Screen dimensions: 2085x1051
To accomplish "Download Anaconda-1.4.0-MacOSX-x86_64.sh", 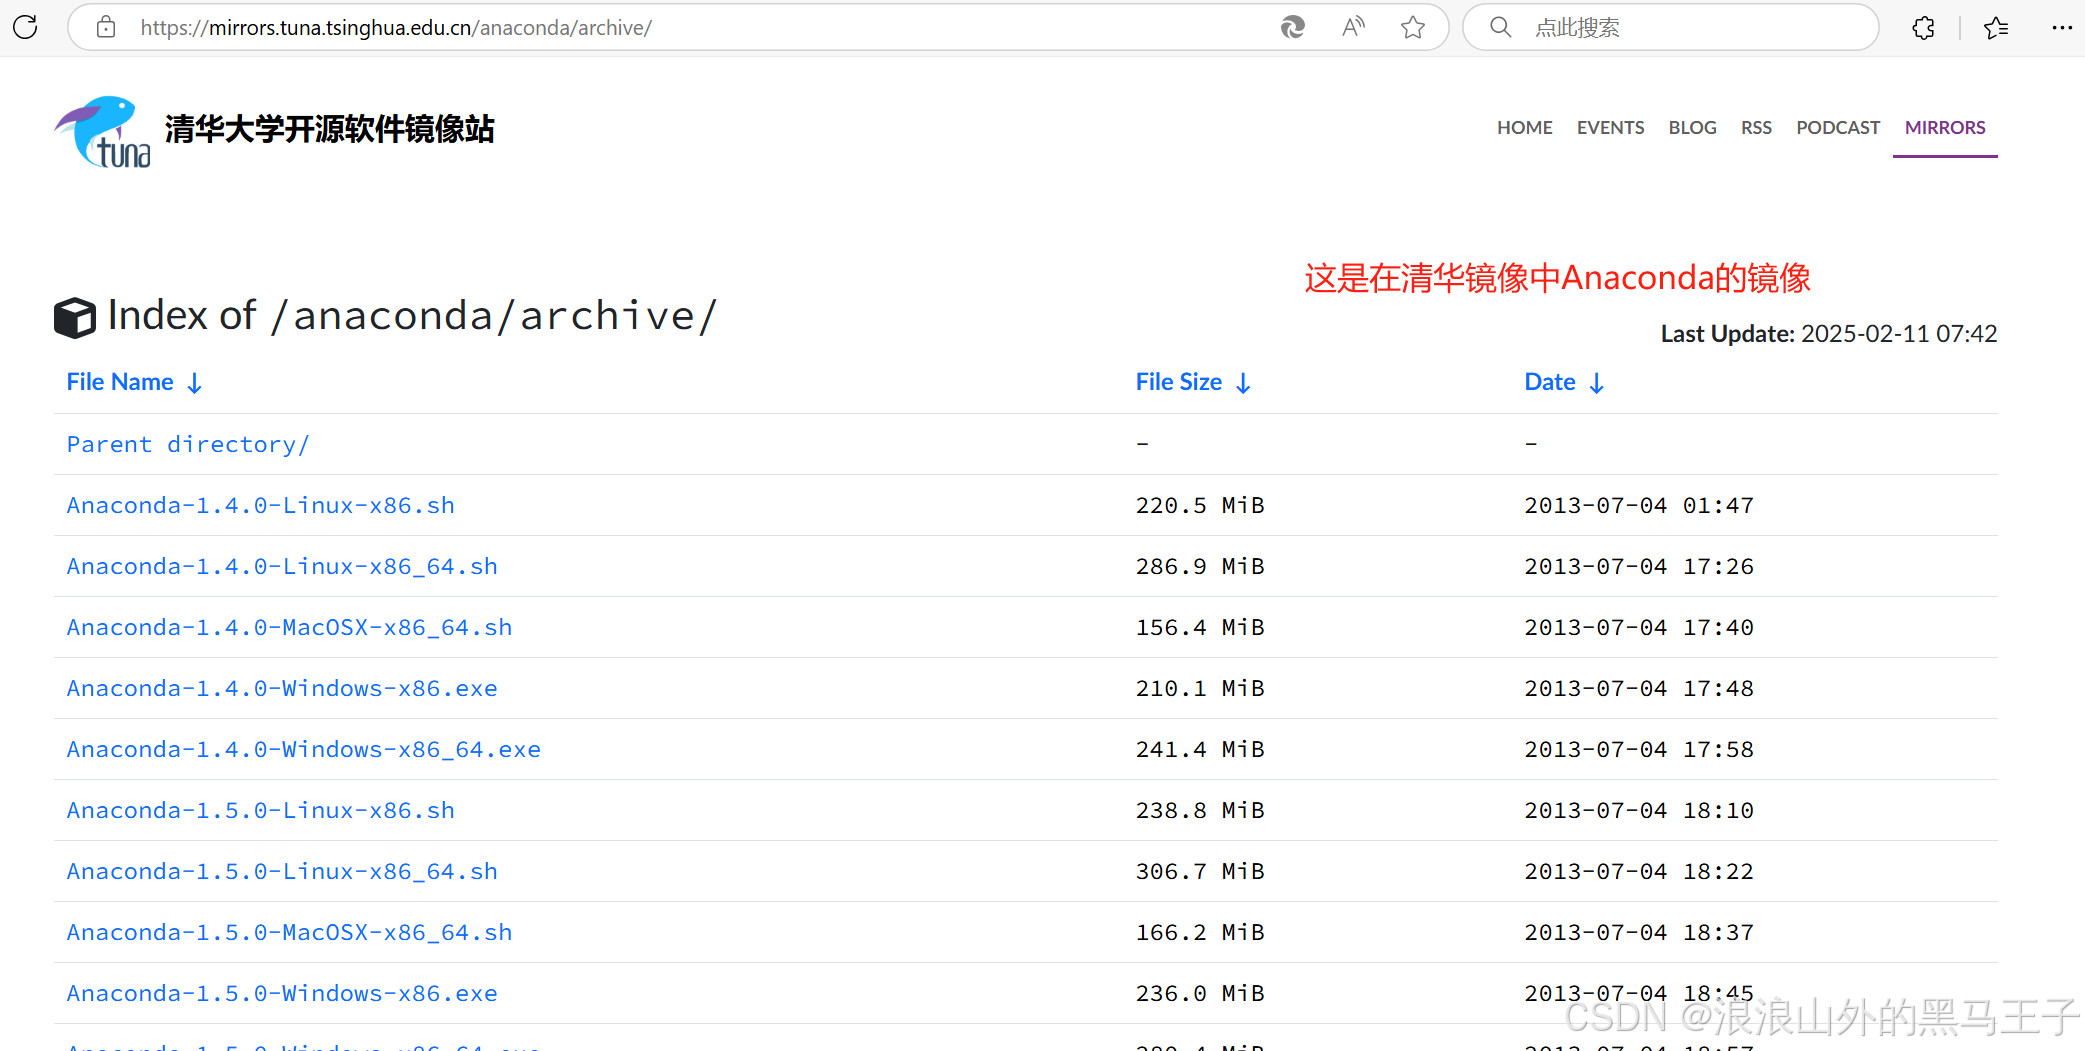I will (x=289, y=627).
